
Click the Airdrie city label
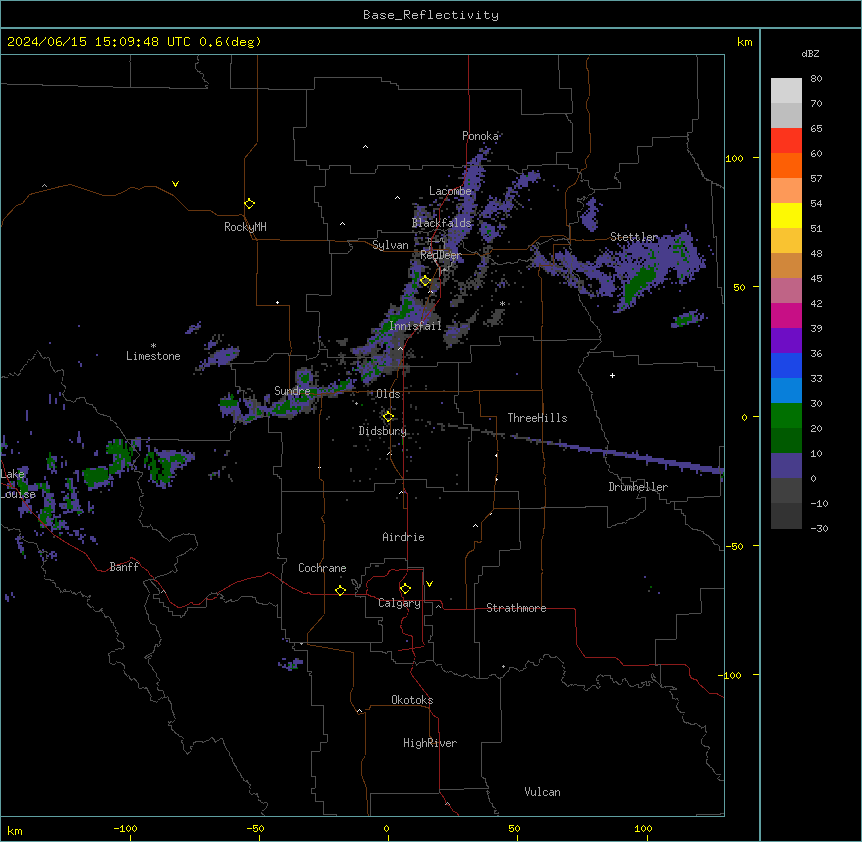[x=403, y=537]
